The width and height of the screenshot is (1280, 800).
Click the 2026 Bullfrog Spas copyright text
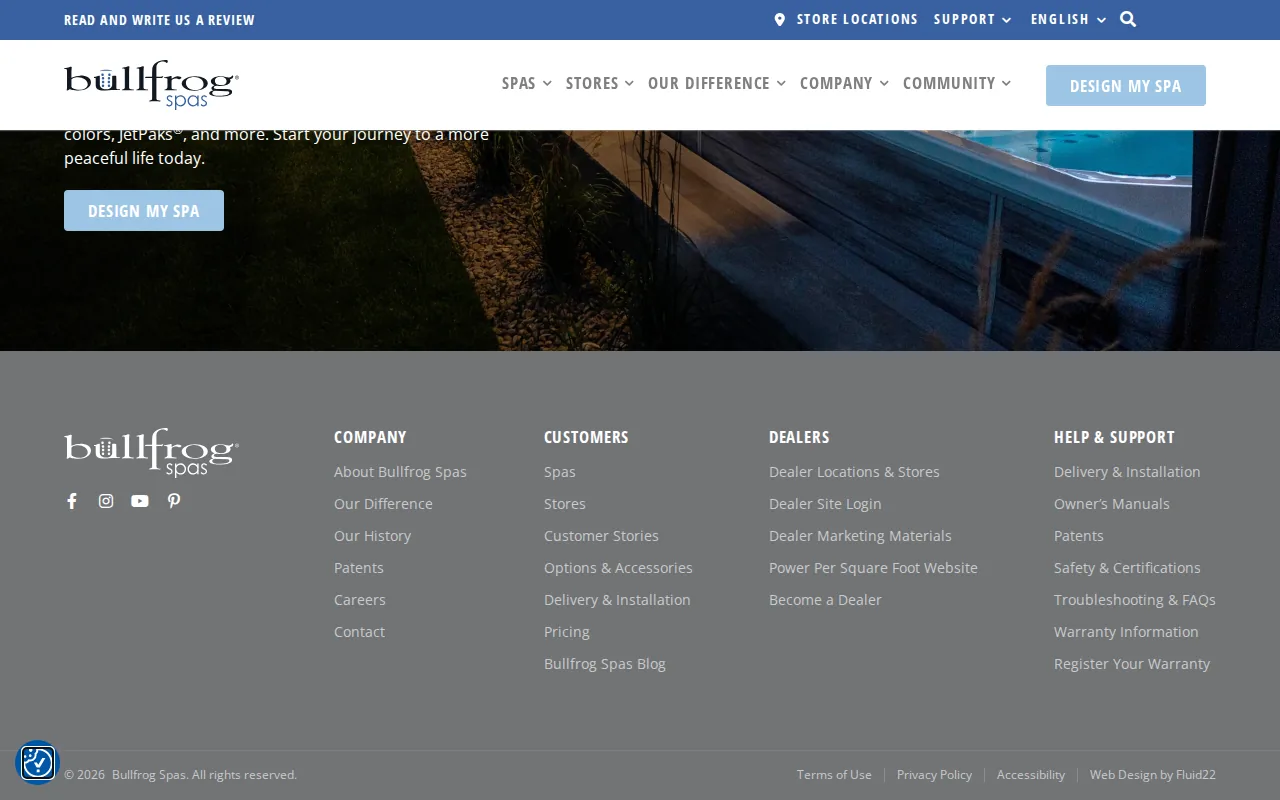coord(180,775)
